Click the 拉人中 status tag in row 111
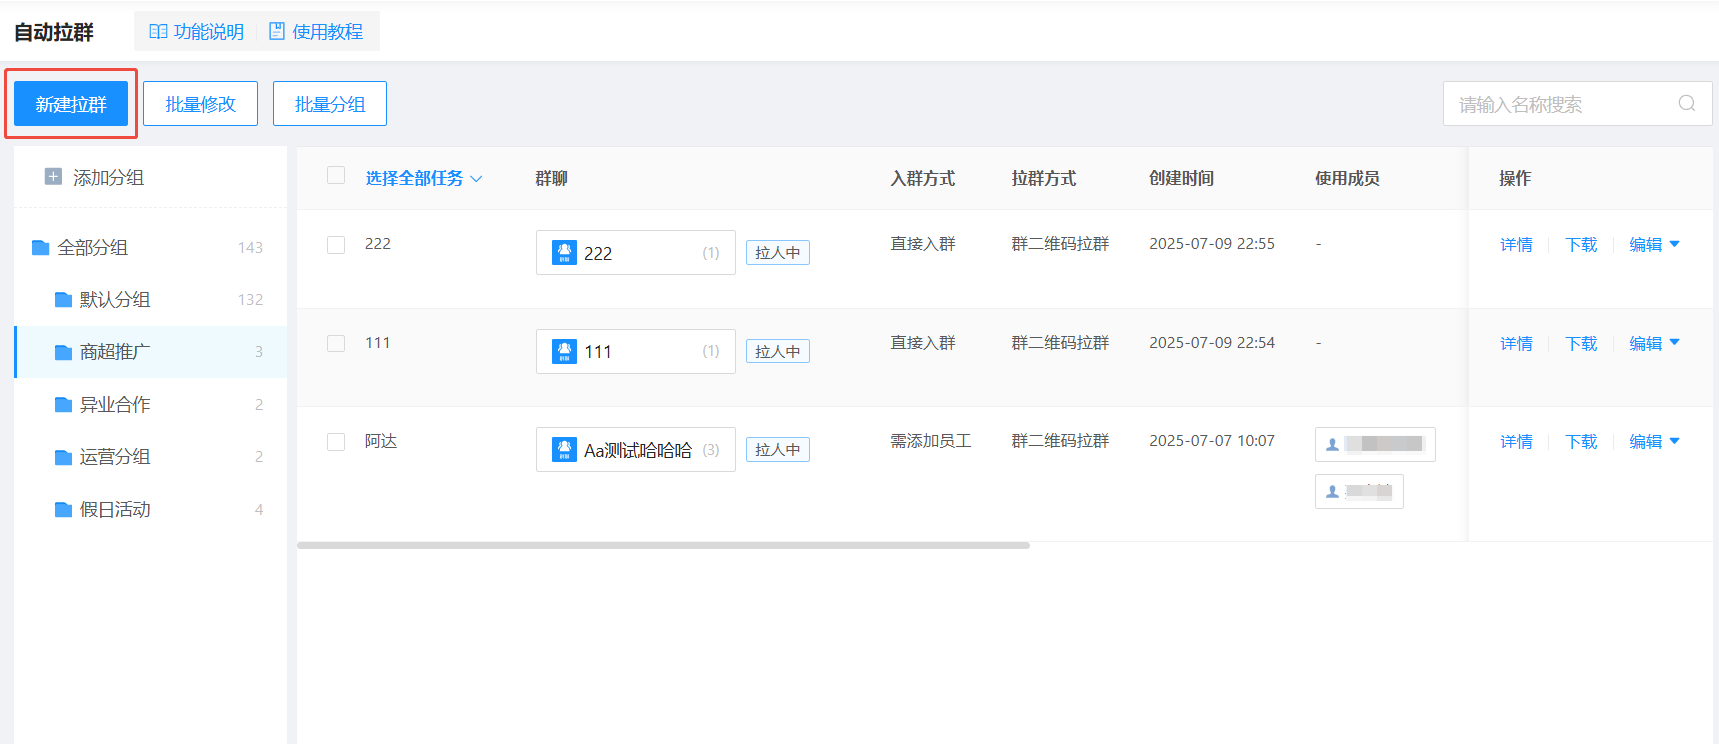The height and width of the screenshot is (744, 1719). (778, 351)
